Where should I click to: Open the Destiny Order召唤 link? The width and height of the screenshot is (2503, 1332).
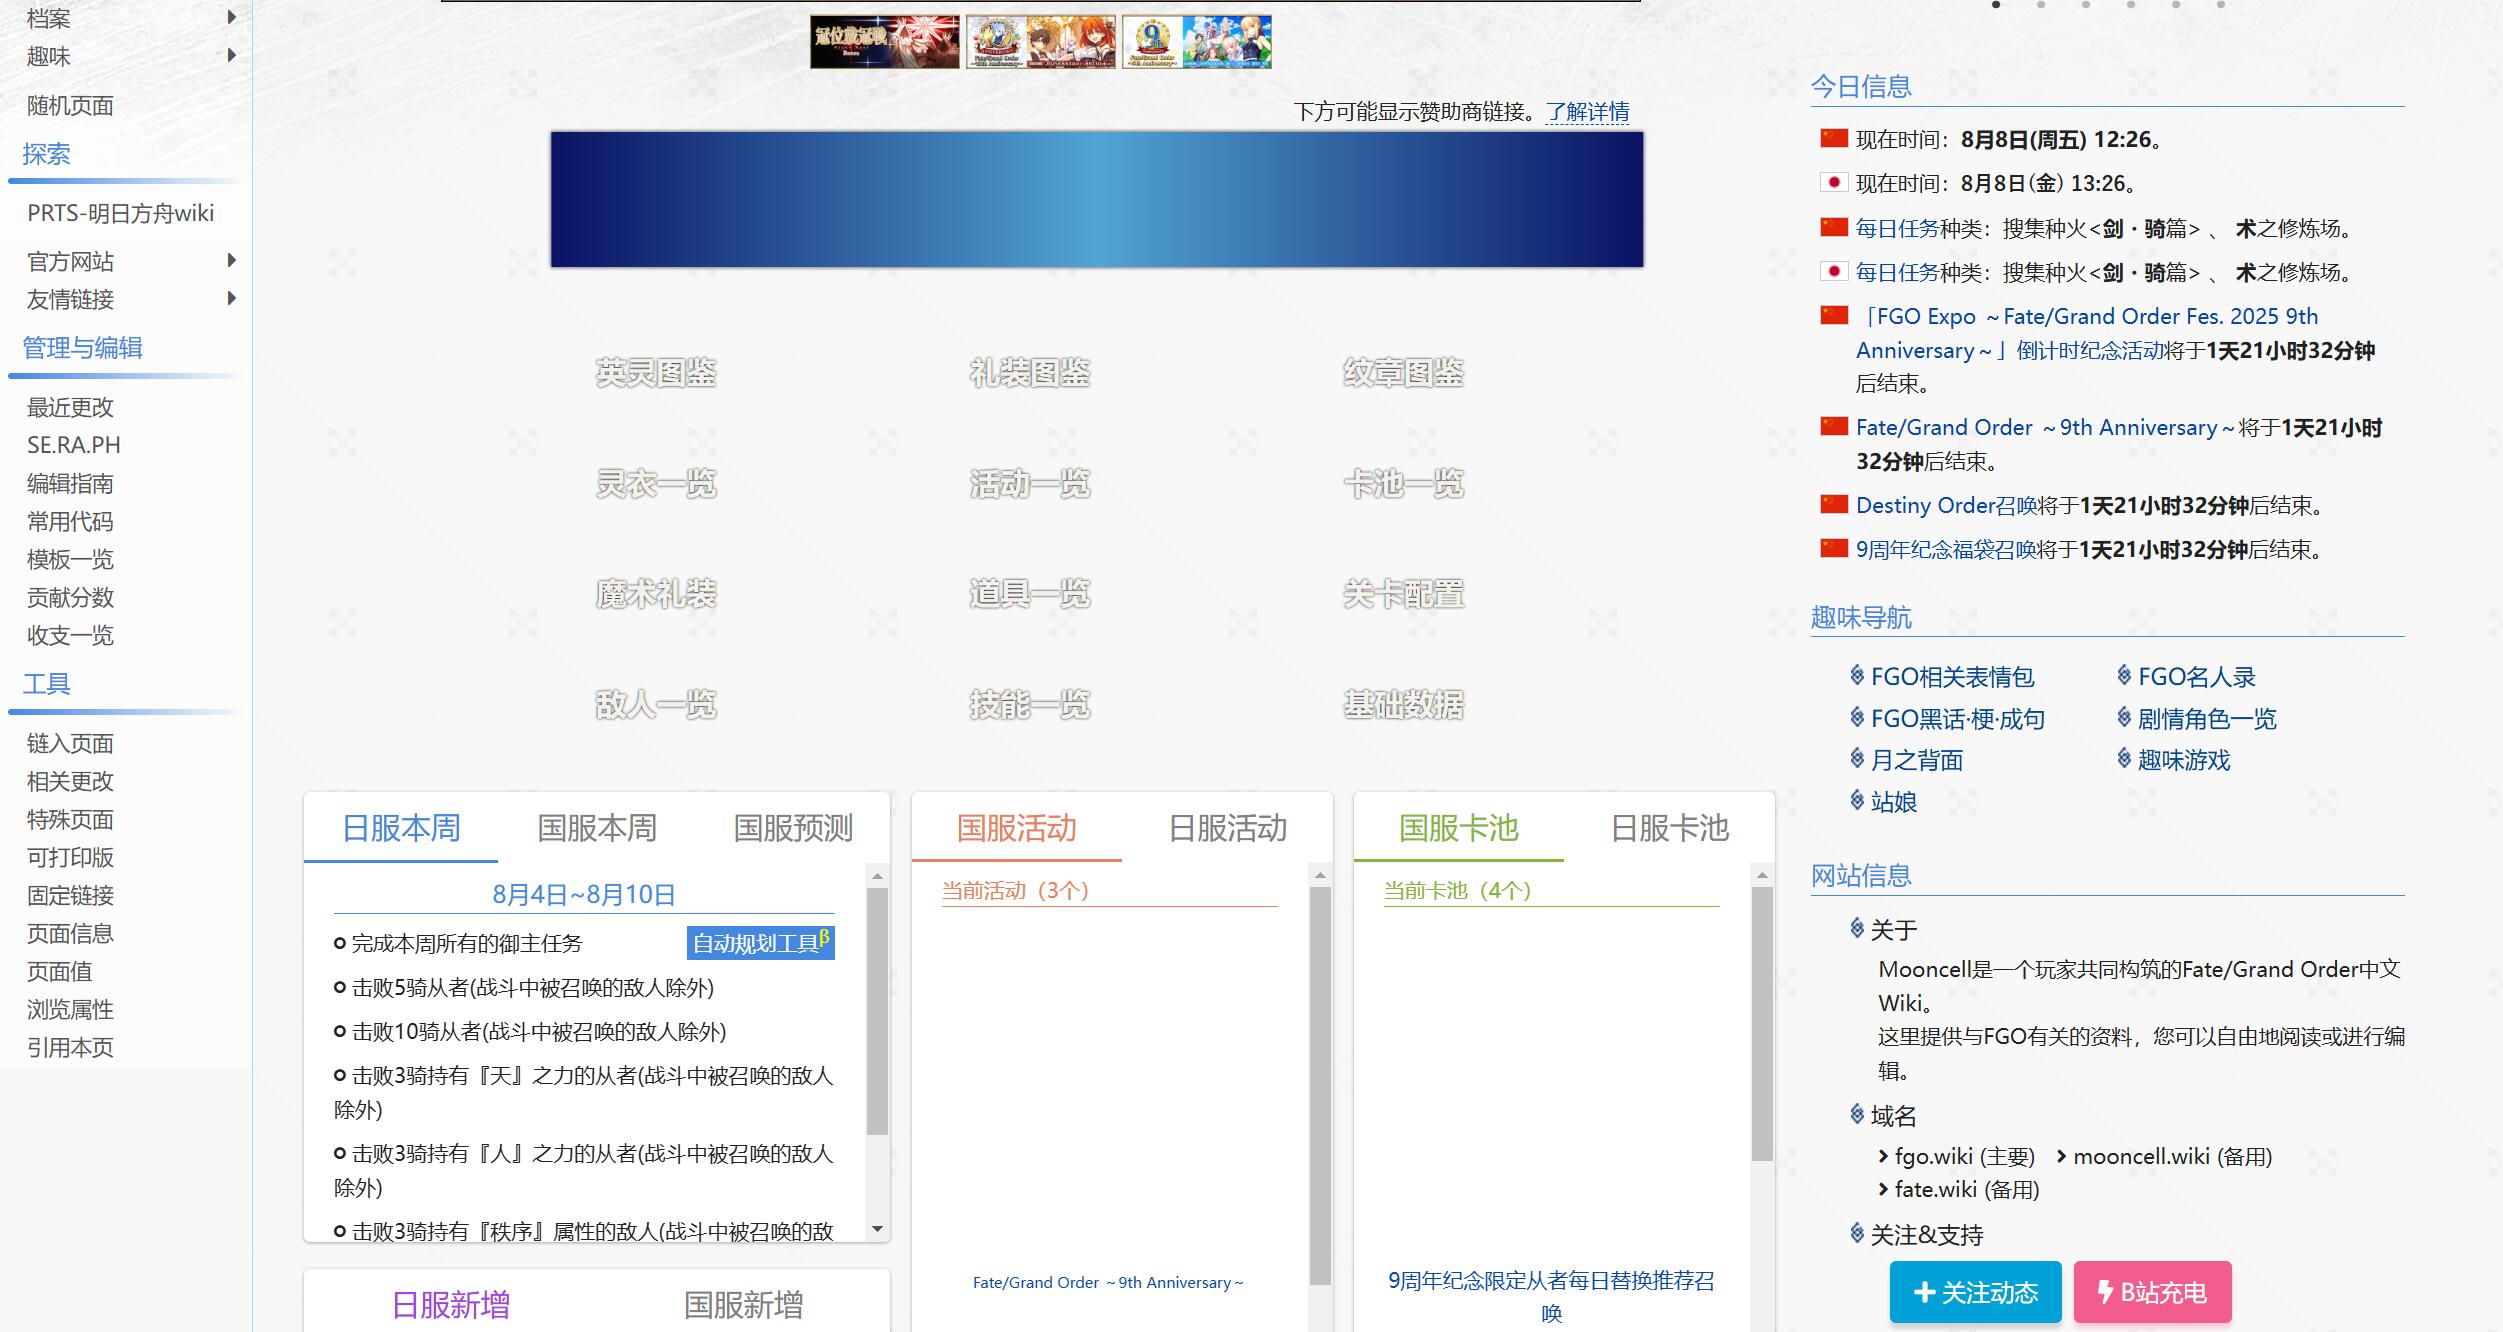coord(1947,505)
